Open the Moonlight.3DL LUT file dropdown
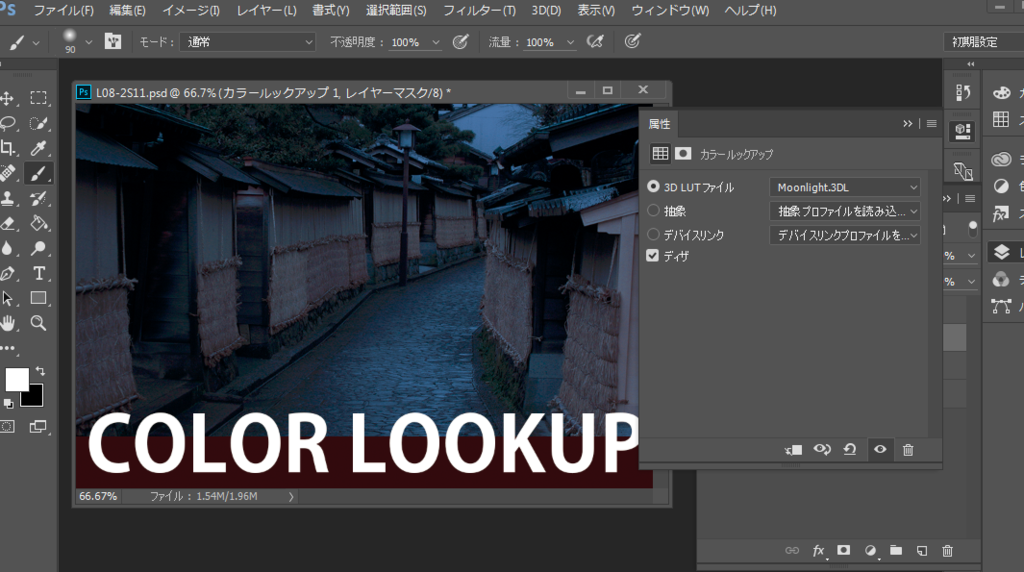 pyautogui.click(x=845, y=187)
